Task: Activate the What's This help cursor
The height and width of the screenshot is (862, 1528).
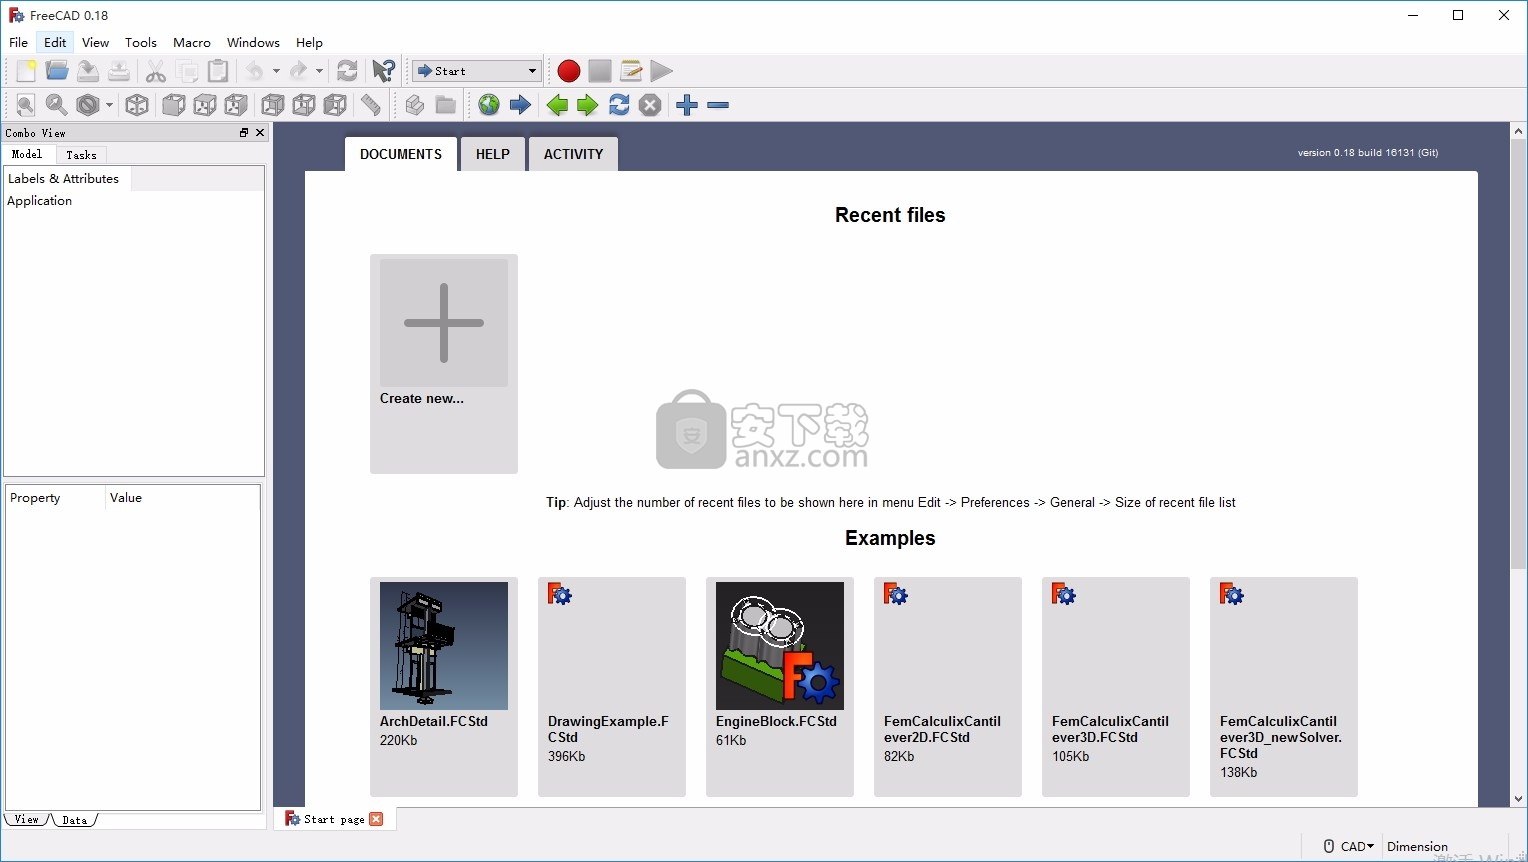Action: click(x=384, y=71)
